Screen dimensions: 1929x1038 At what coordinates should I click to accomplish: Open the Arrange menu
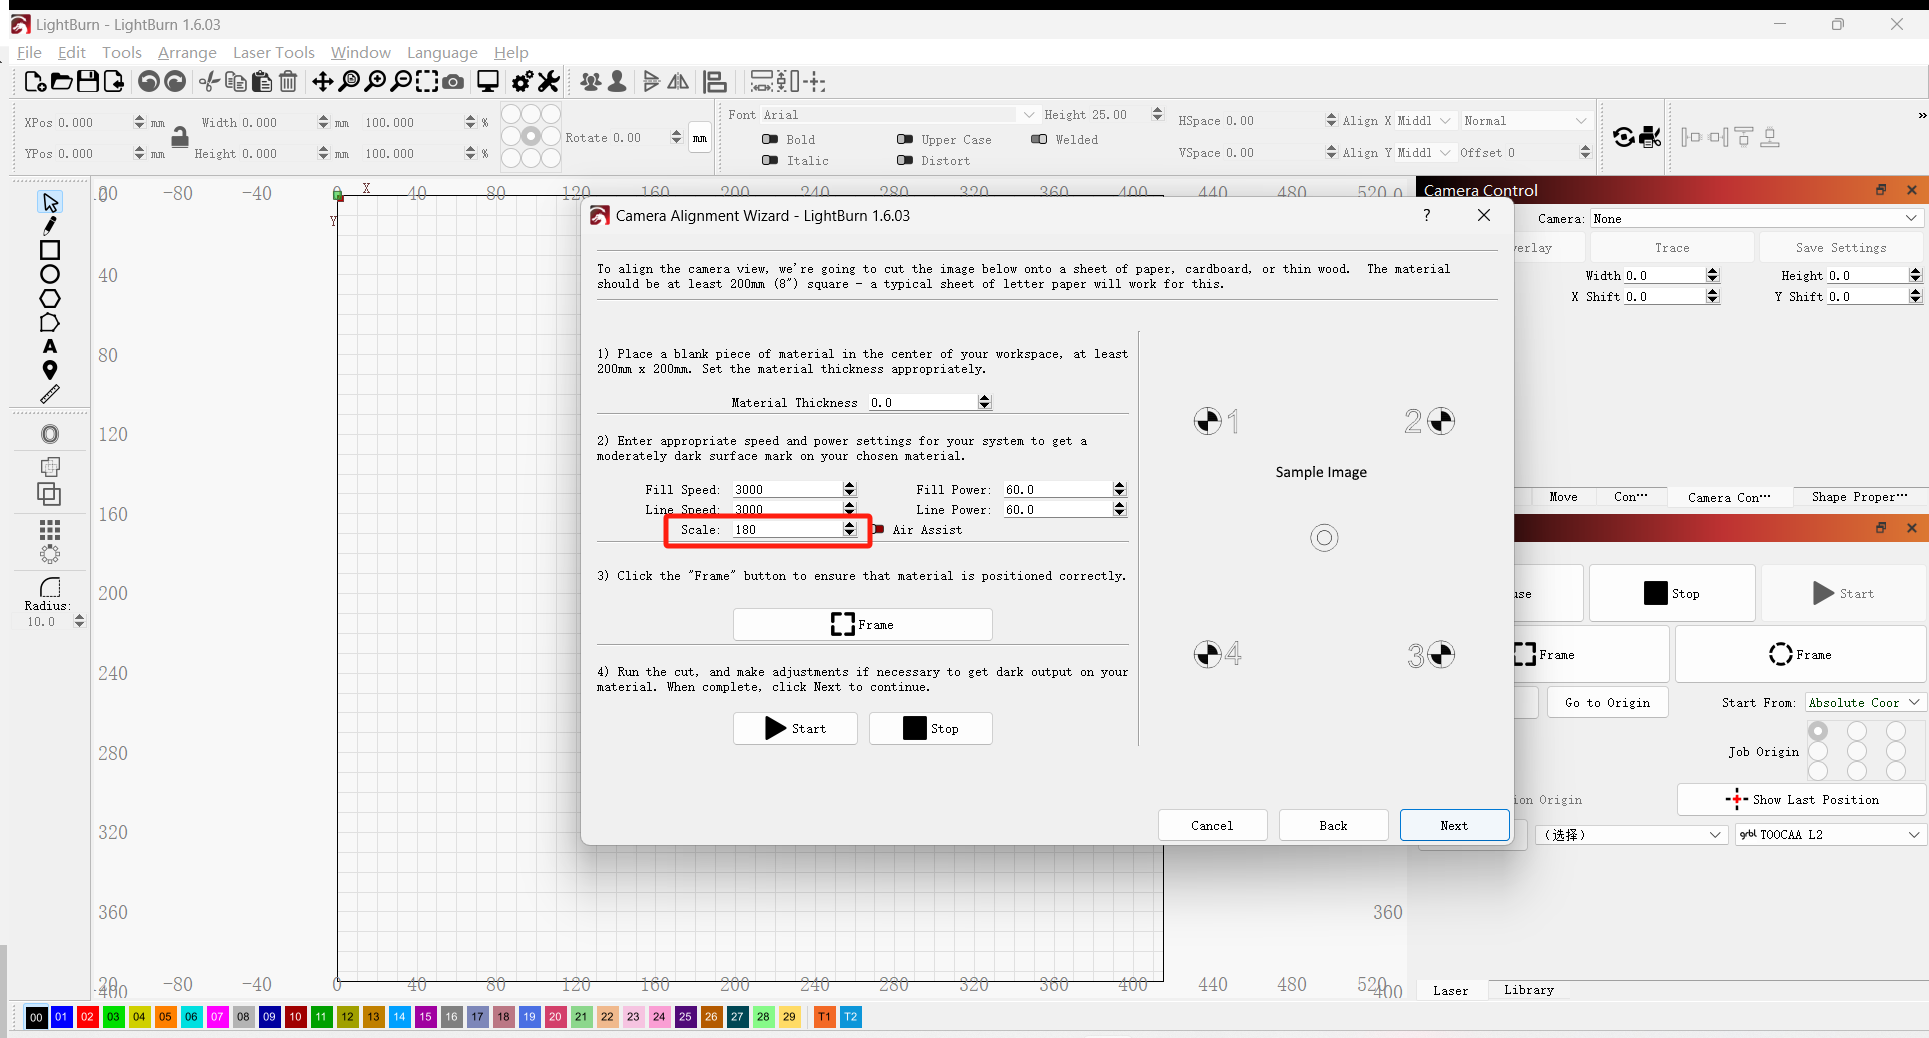pyautogui.click(x=187, y=53)
